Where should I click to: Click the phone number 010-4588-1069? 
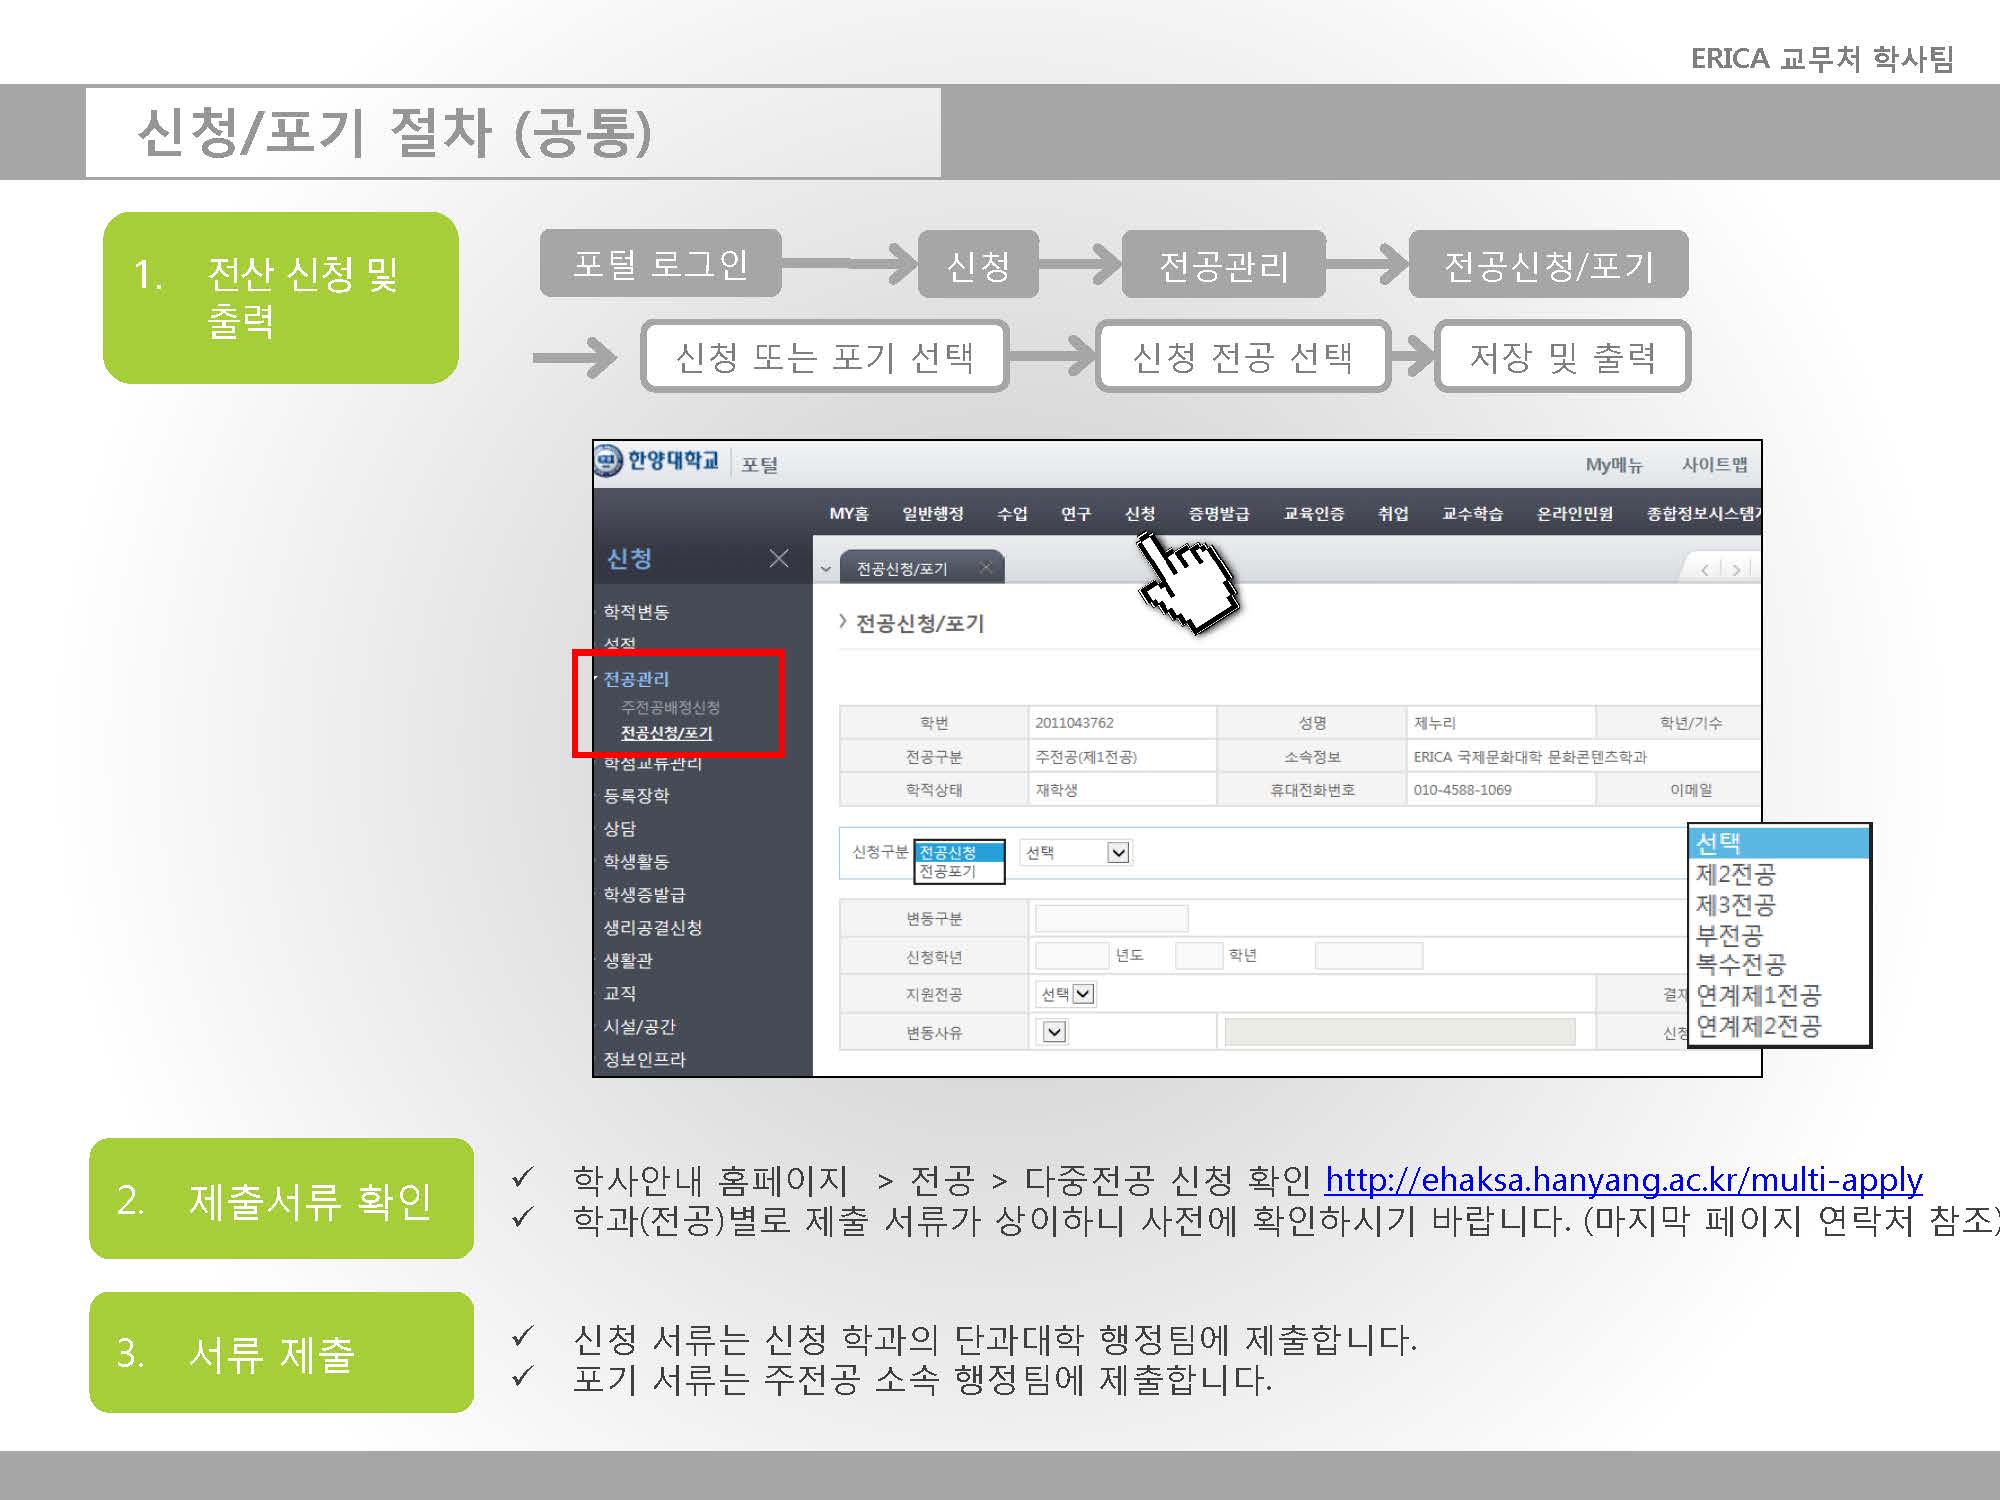1462,790
